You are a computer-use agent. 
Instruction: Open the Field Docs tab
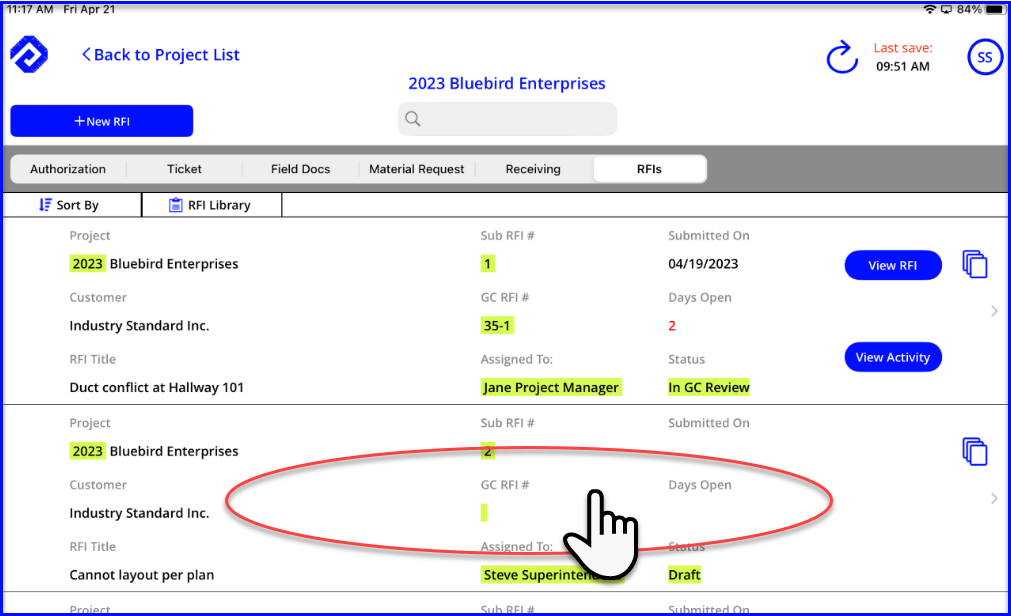(300, 169)
